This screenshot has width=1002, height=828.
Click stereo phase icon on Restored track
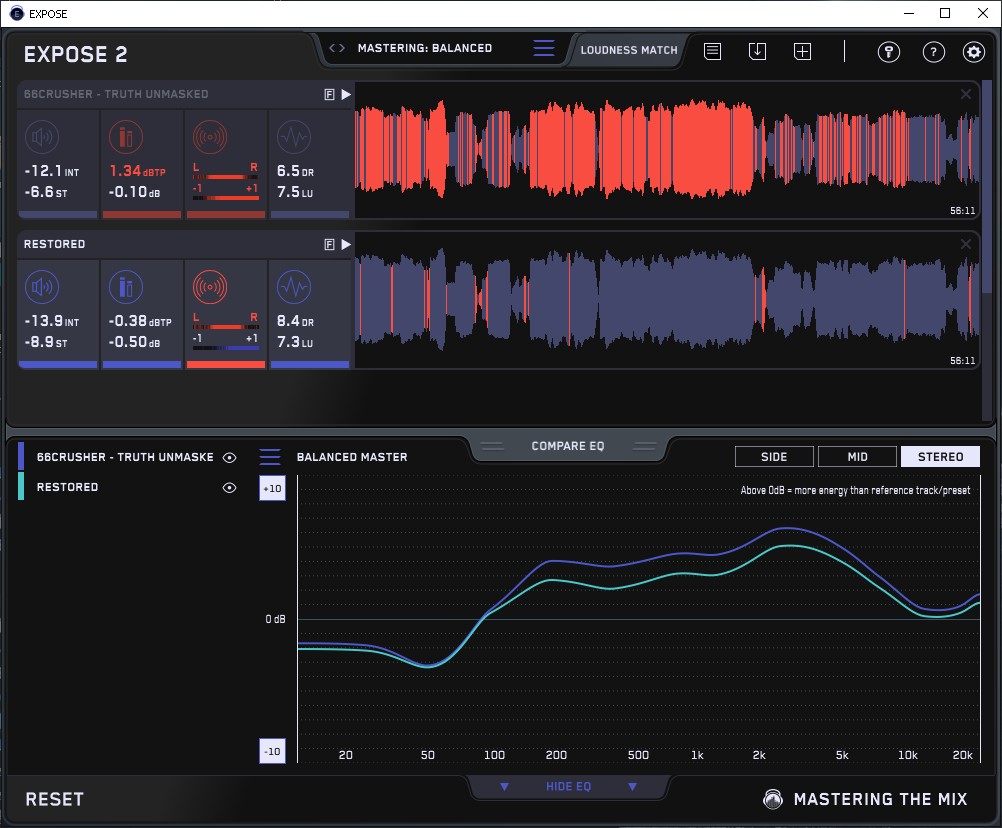point(210,287)
